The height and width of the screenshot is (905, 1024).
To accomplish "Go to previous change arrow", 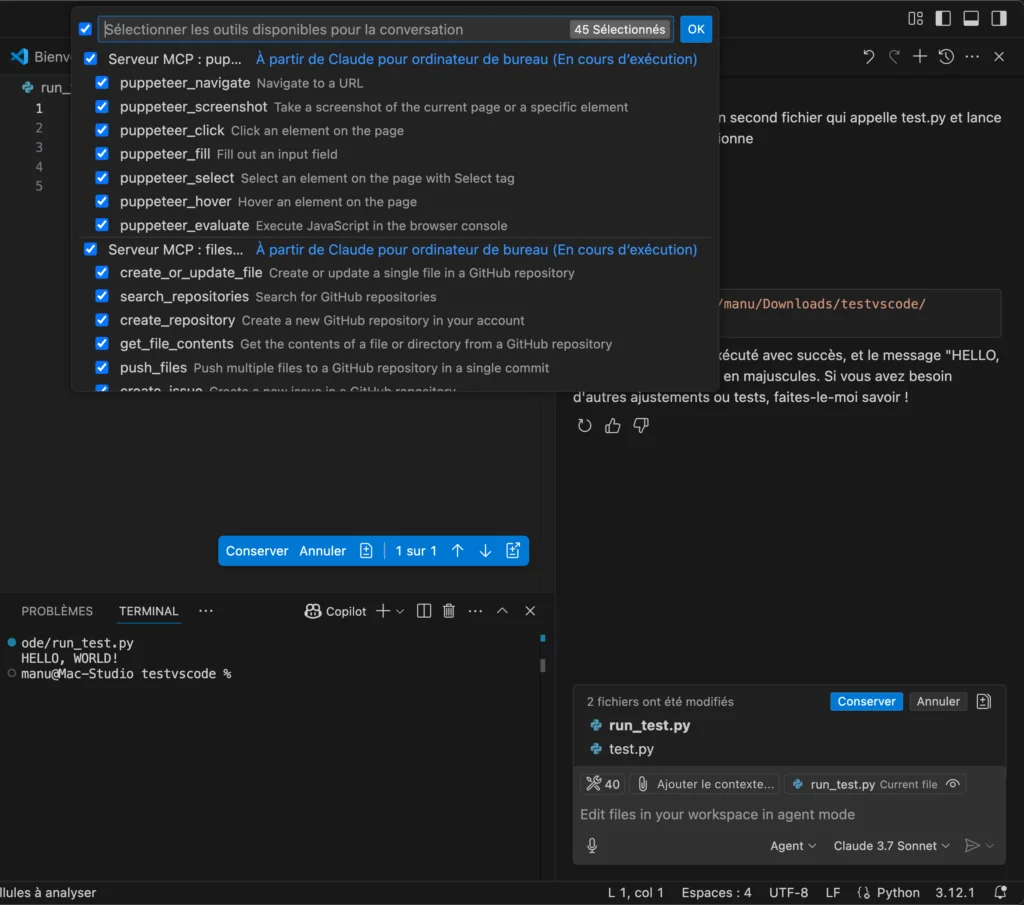I will click(457, 550).
